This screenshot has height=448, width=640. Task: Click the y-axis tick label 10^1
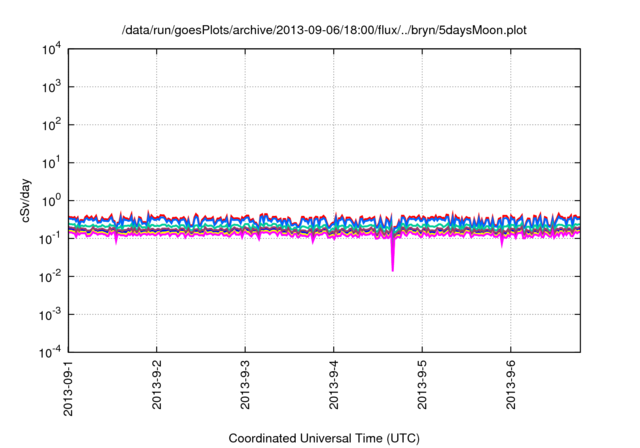click(51, 163)
